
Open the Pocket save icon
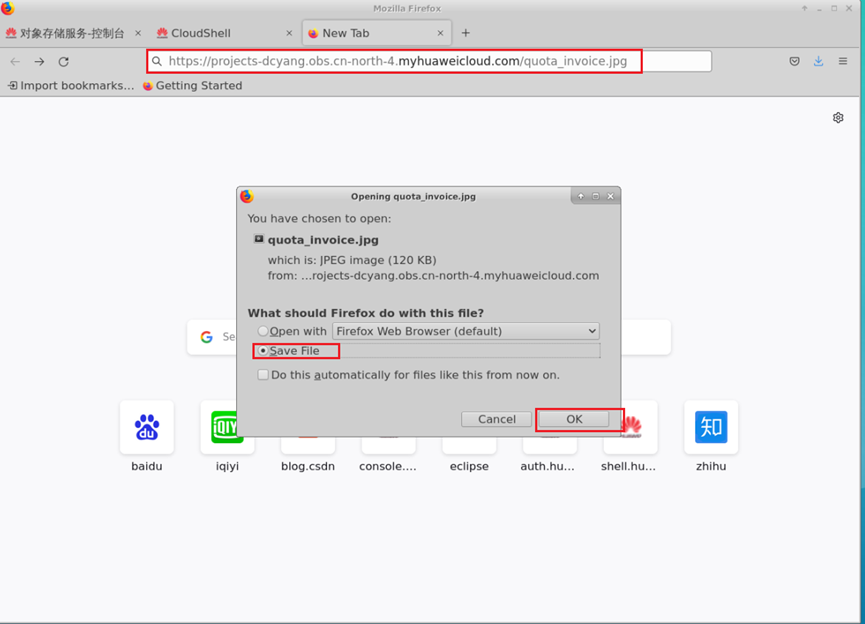coord(794,61)
